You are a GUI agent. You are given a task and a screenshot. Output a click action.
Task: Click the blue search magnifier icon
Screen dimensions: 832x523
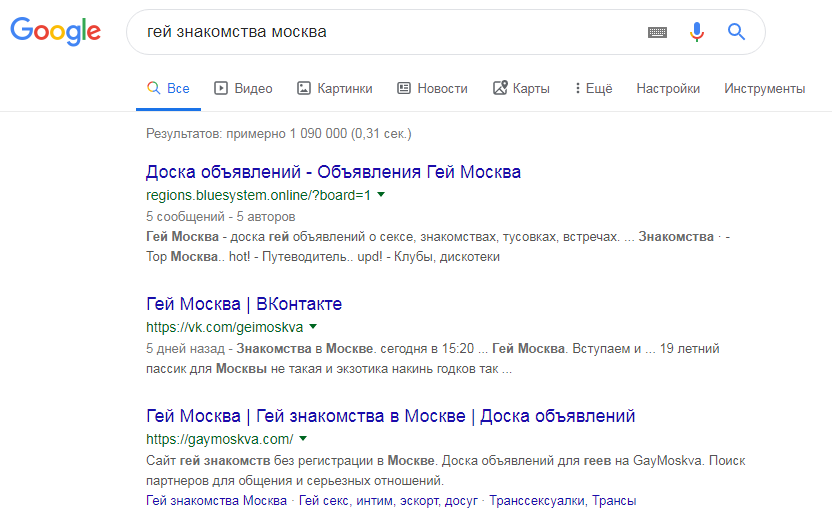click(x=737, y=32)
